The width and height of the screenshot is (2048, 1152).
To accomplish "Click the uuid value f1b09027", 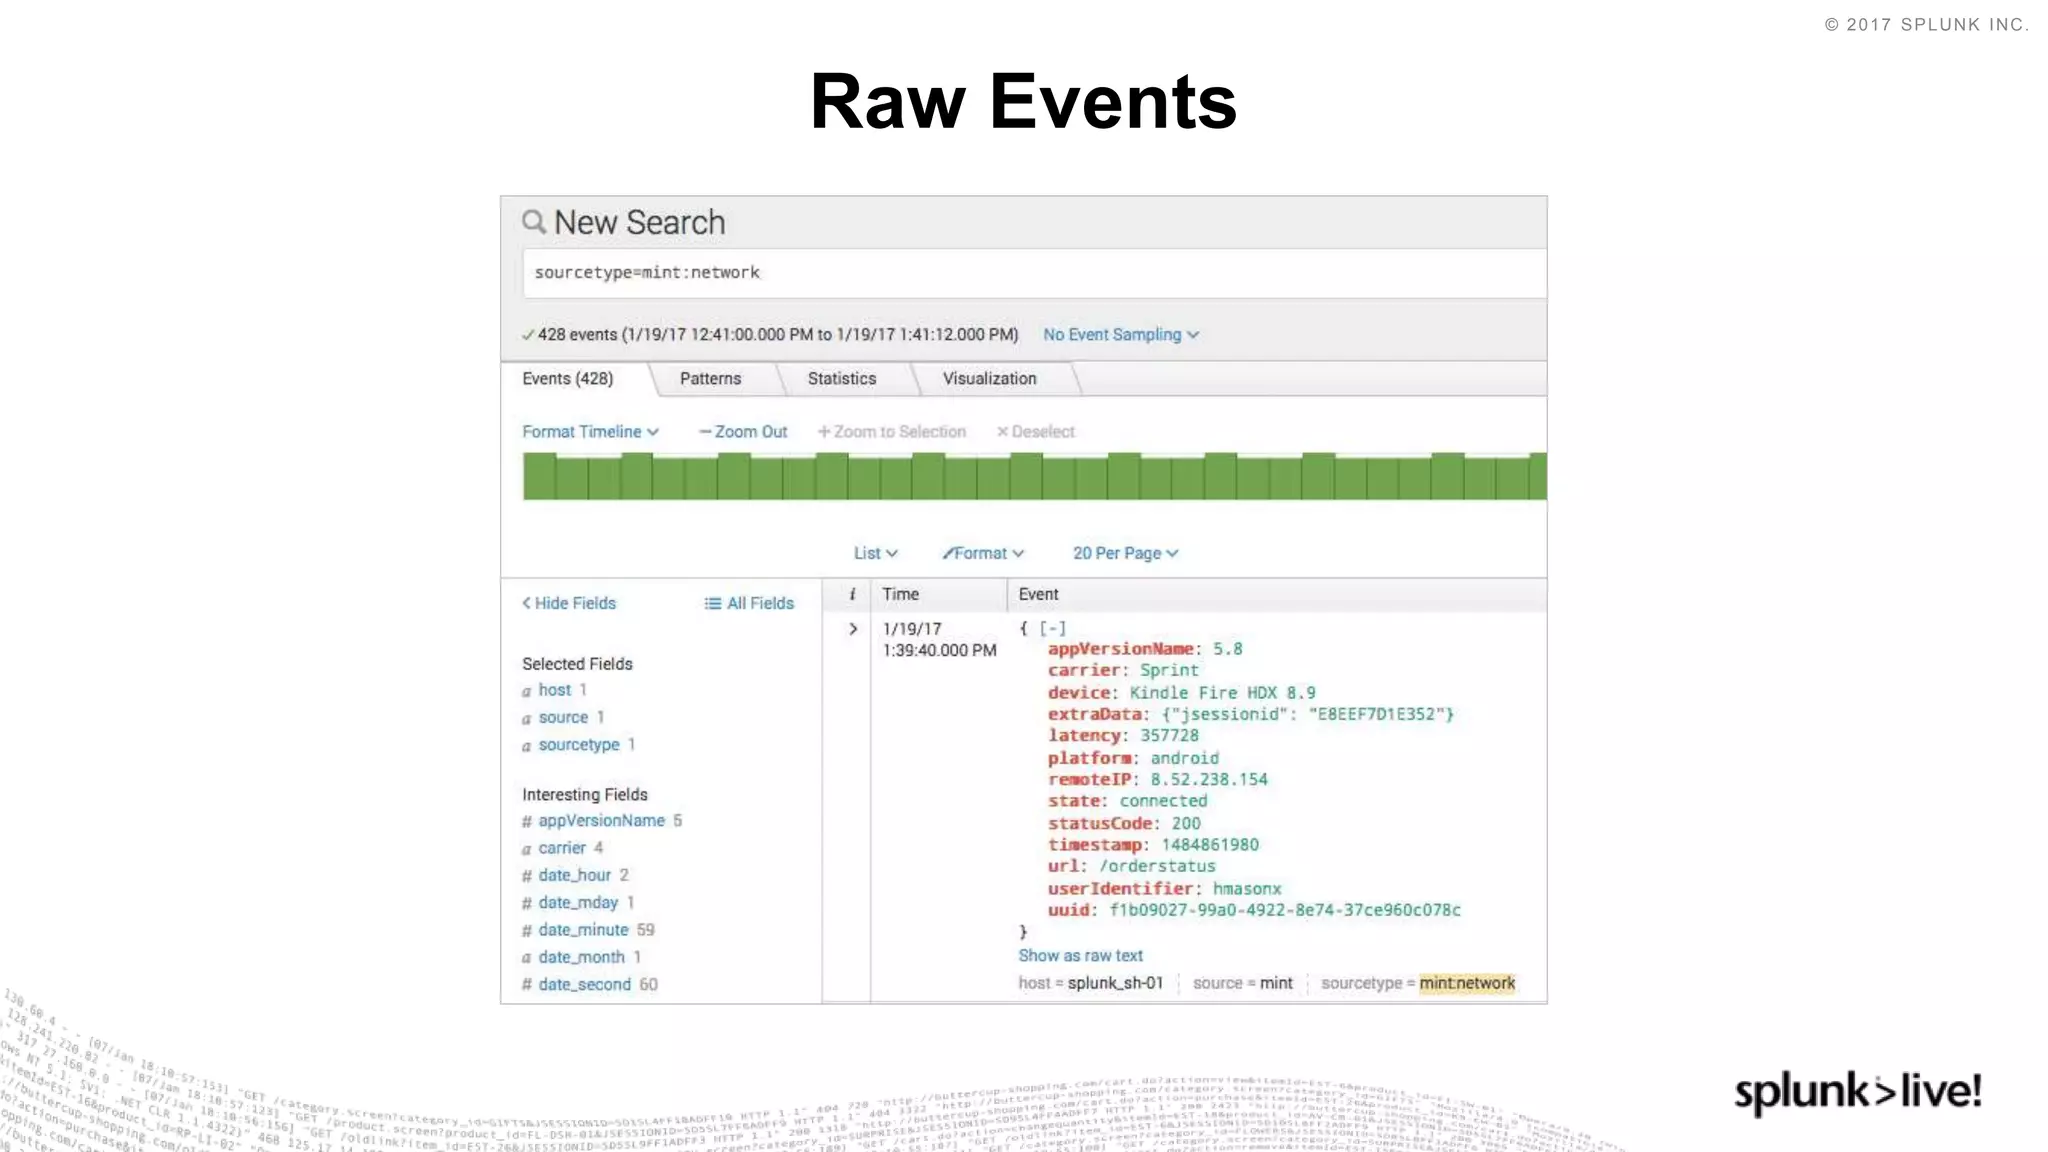I will (1285, 910).
